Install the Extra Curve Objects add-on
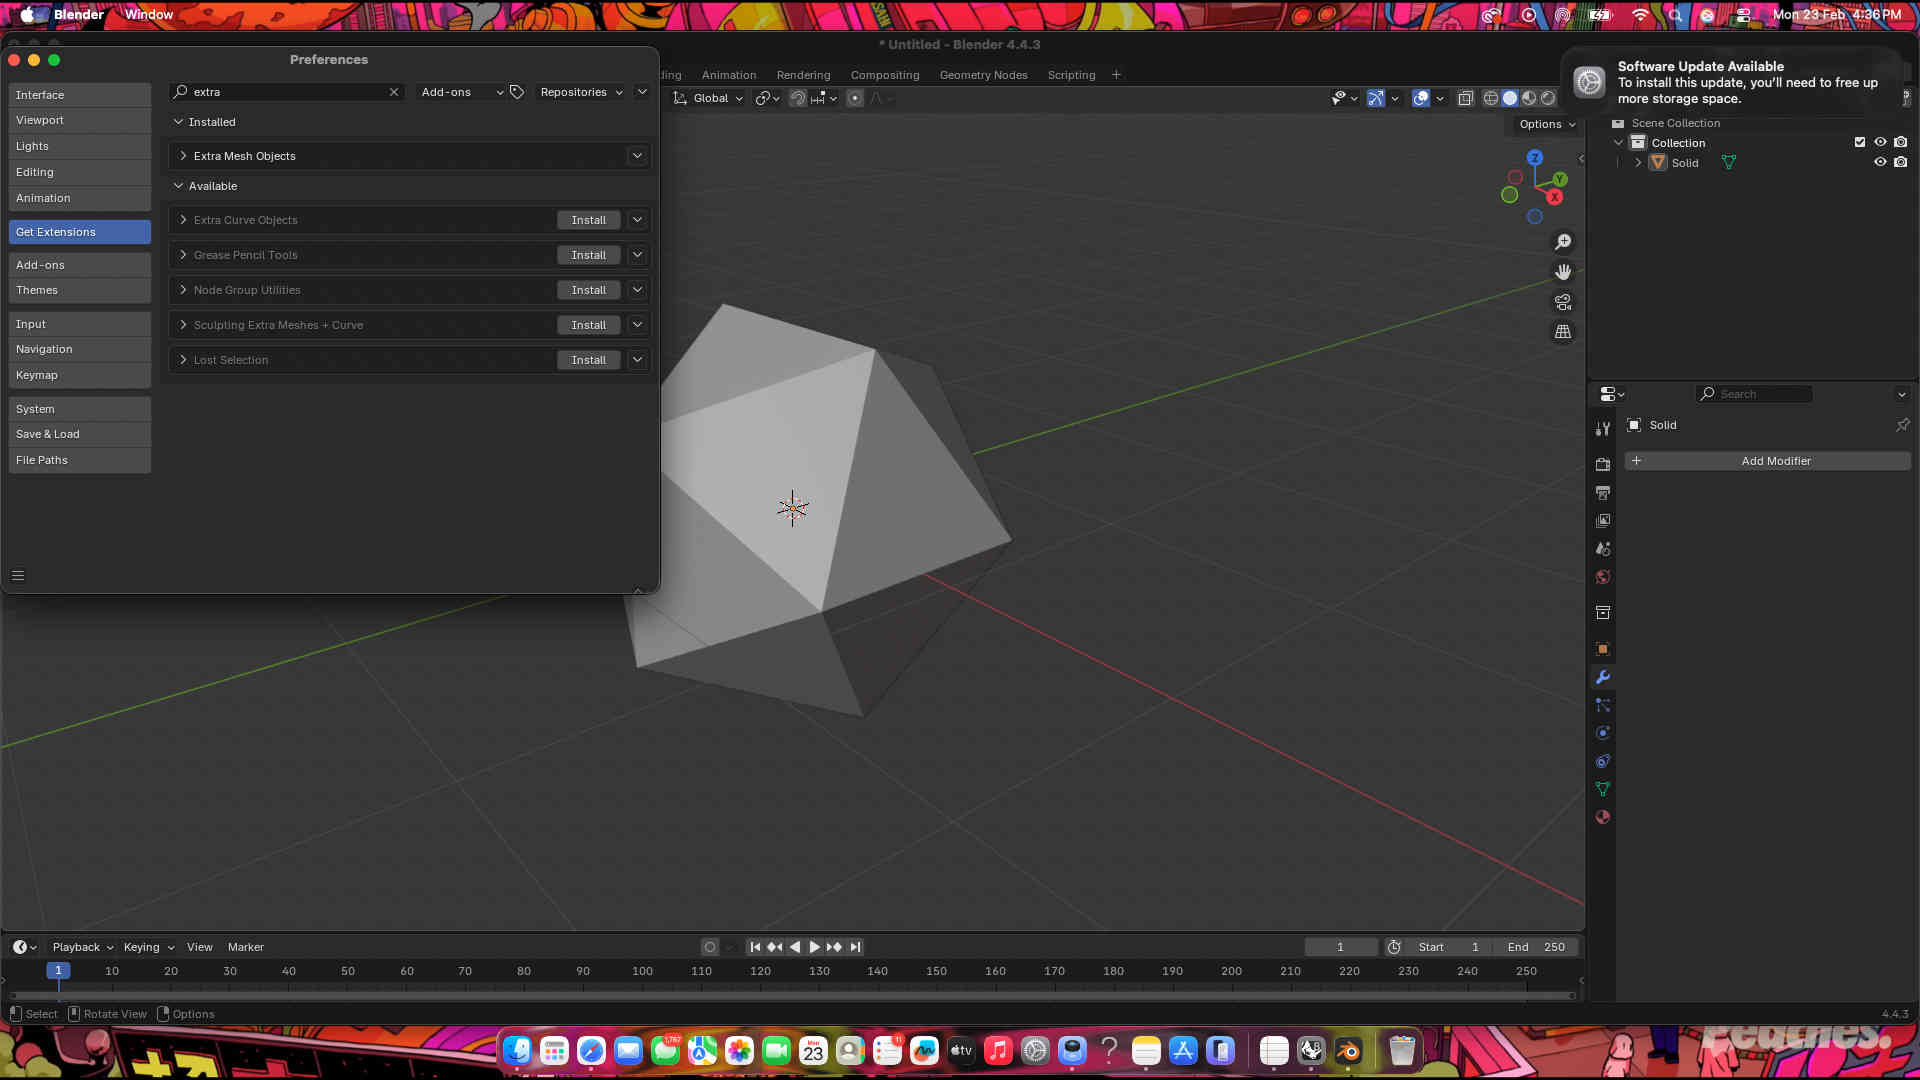The width and height of the screenshot is (1920, 1080). pyautogui.click(x=588, y=220)
